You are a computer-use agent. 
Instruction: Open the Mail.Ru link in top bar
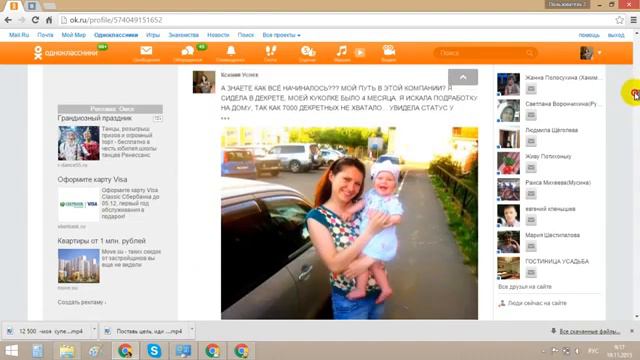pos(19,35)
